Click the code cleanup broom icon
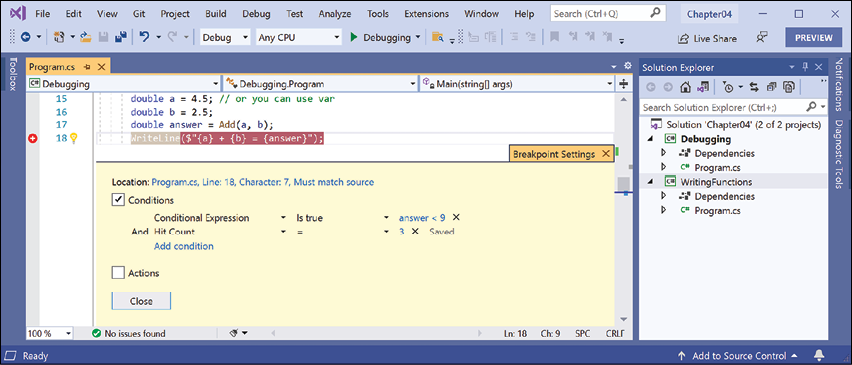This screenshot has height=365, width=852. pyautogui.click(x=235, y=333)
